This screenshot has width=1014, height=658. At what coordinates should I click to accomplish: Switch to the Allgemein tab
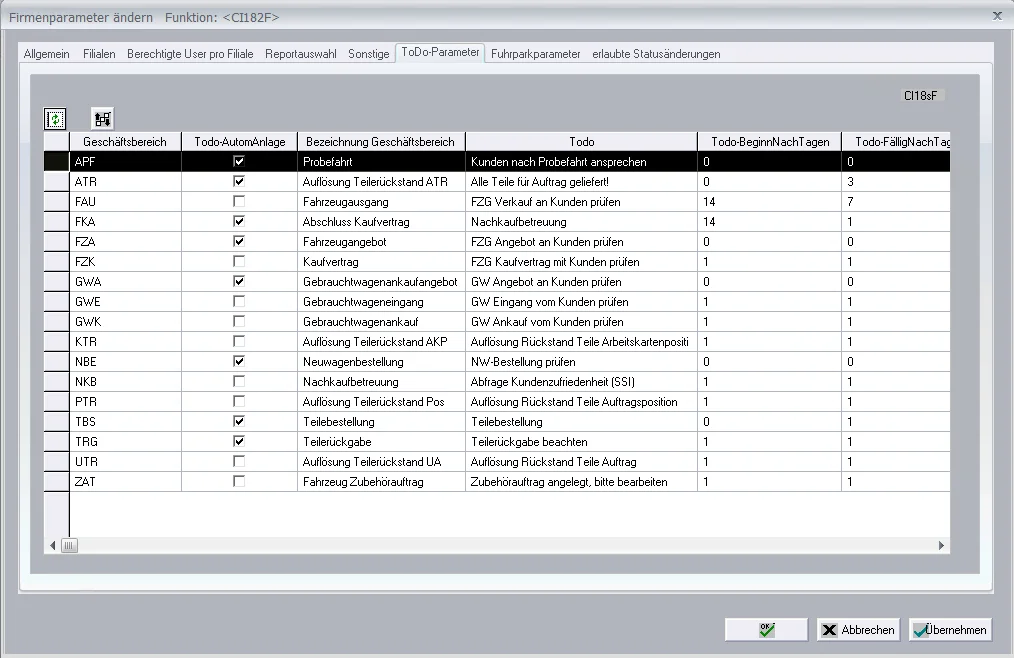[x=47, y=54]
